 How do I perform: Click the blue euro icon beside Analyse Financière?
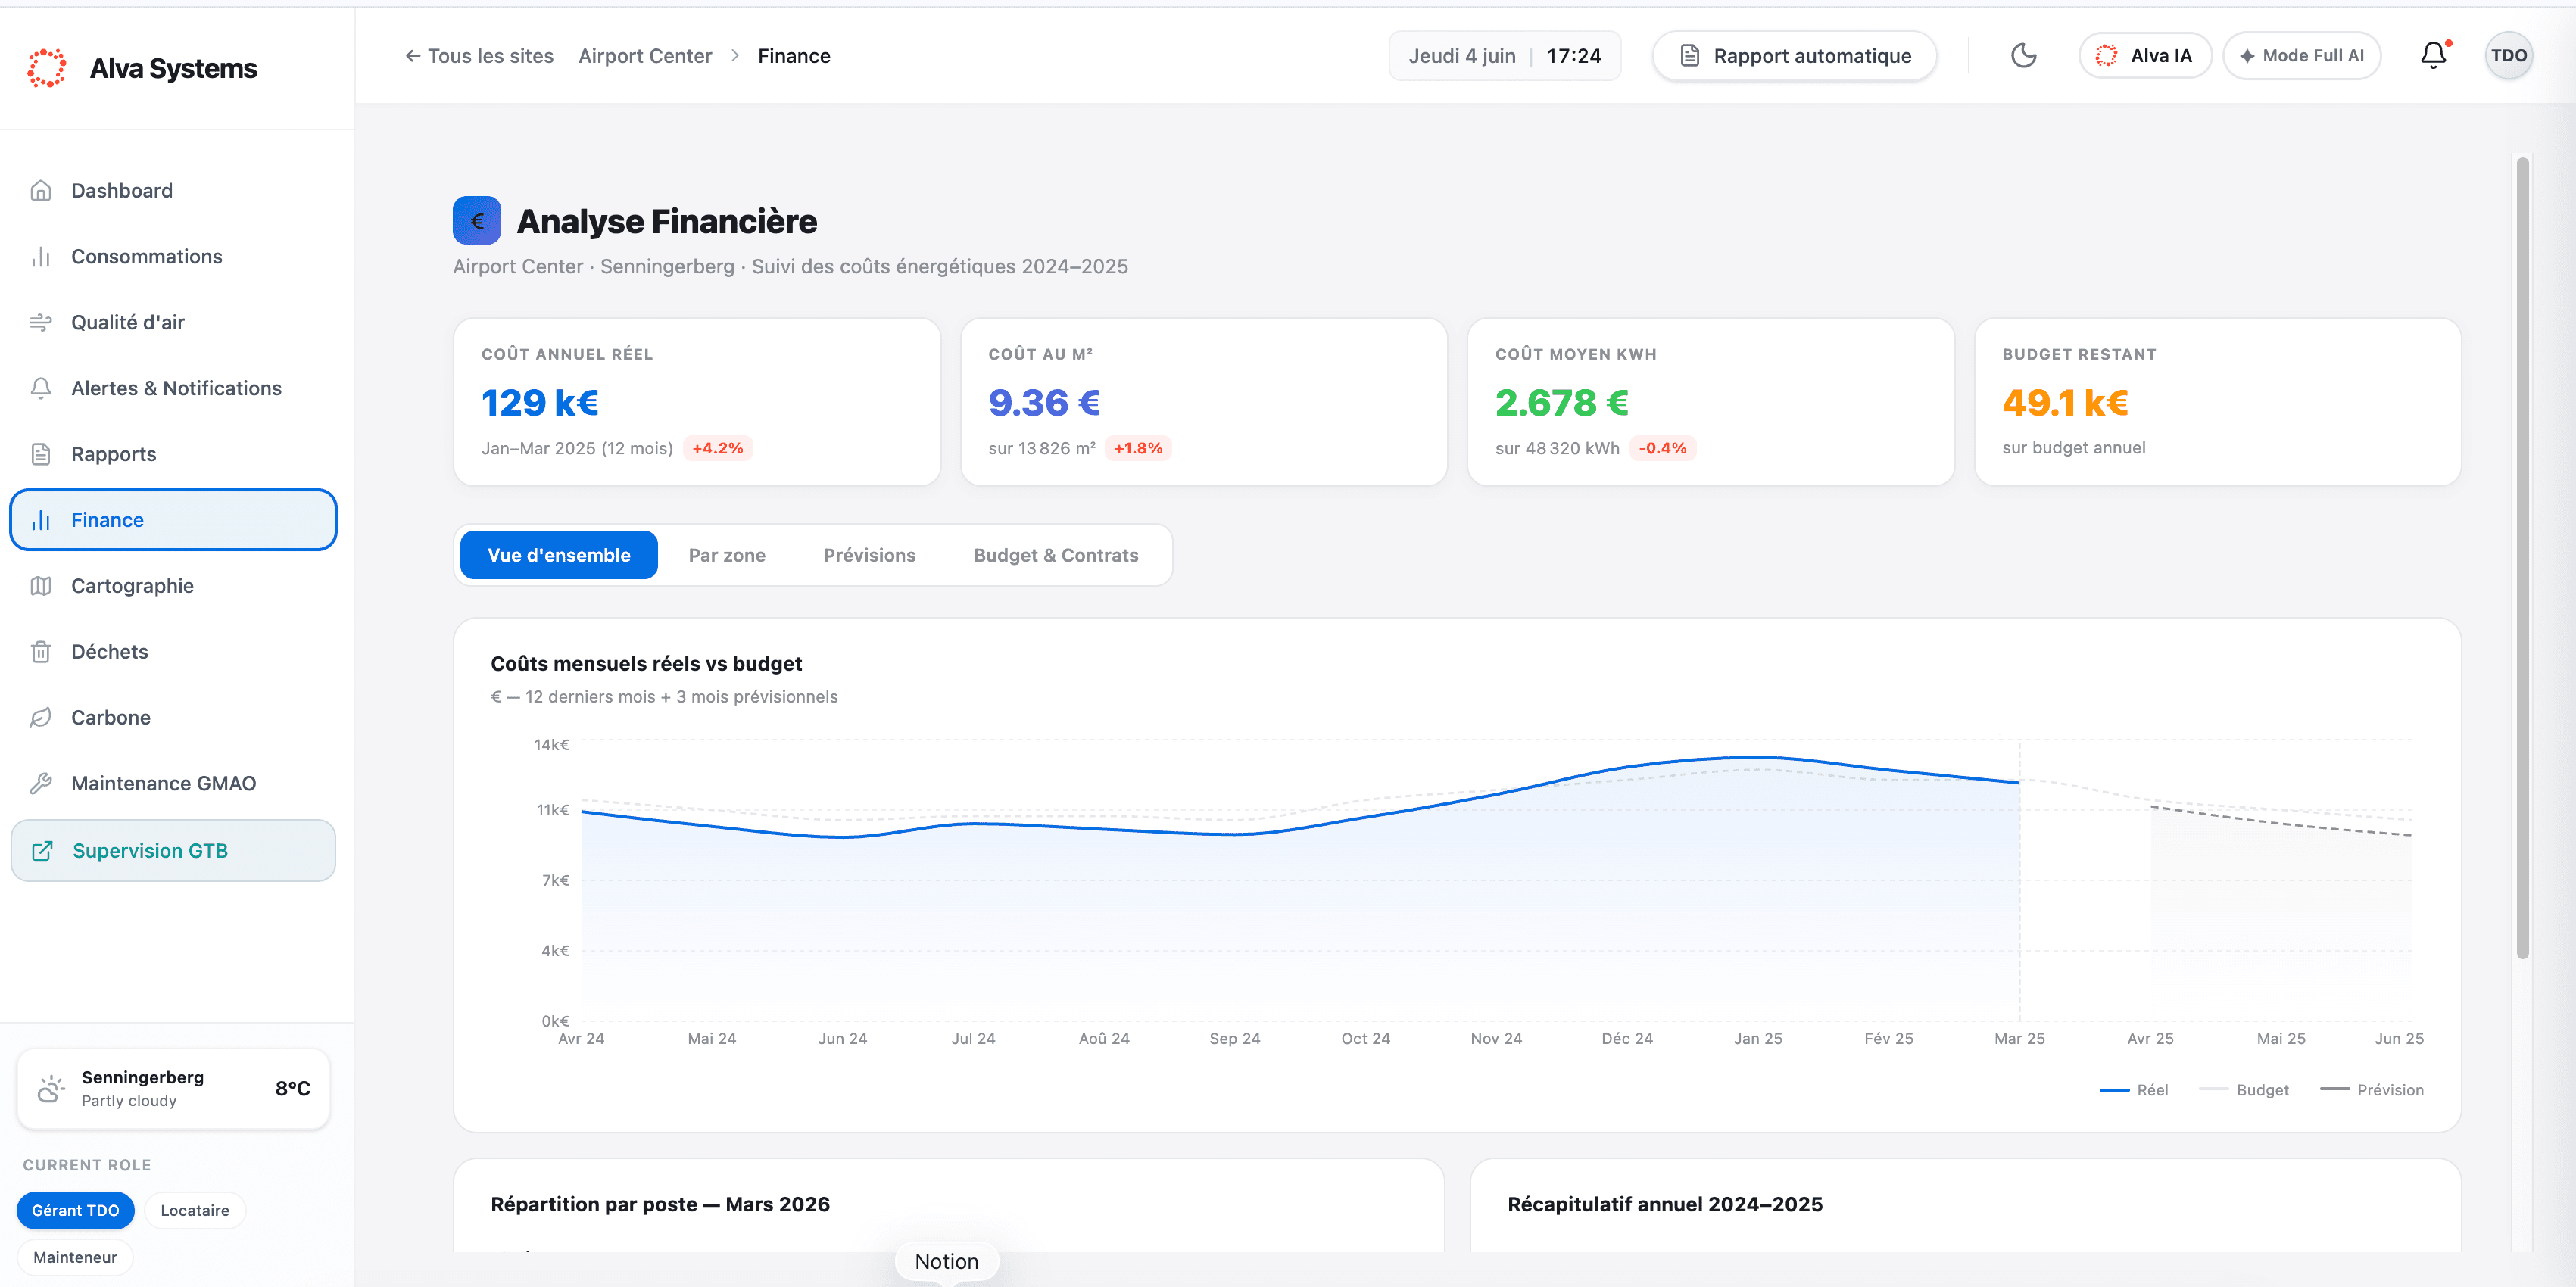[x=477, y=221]
